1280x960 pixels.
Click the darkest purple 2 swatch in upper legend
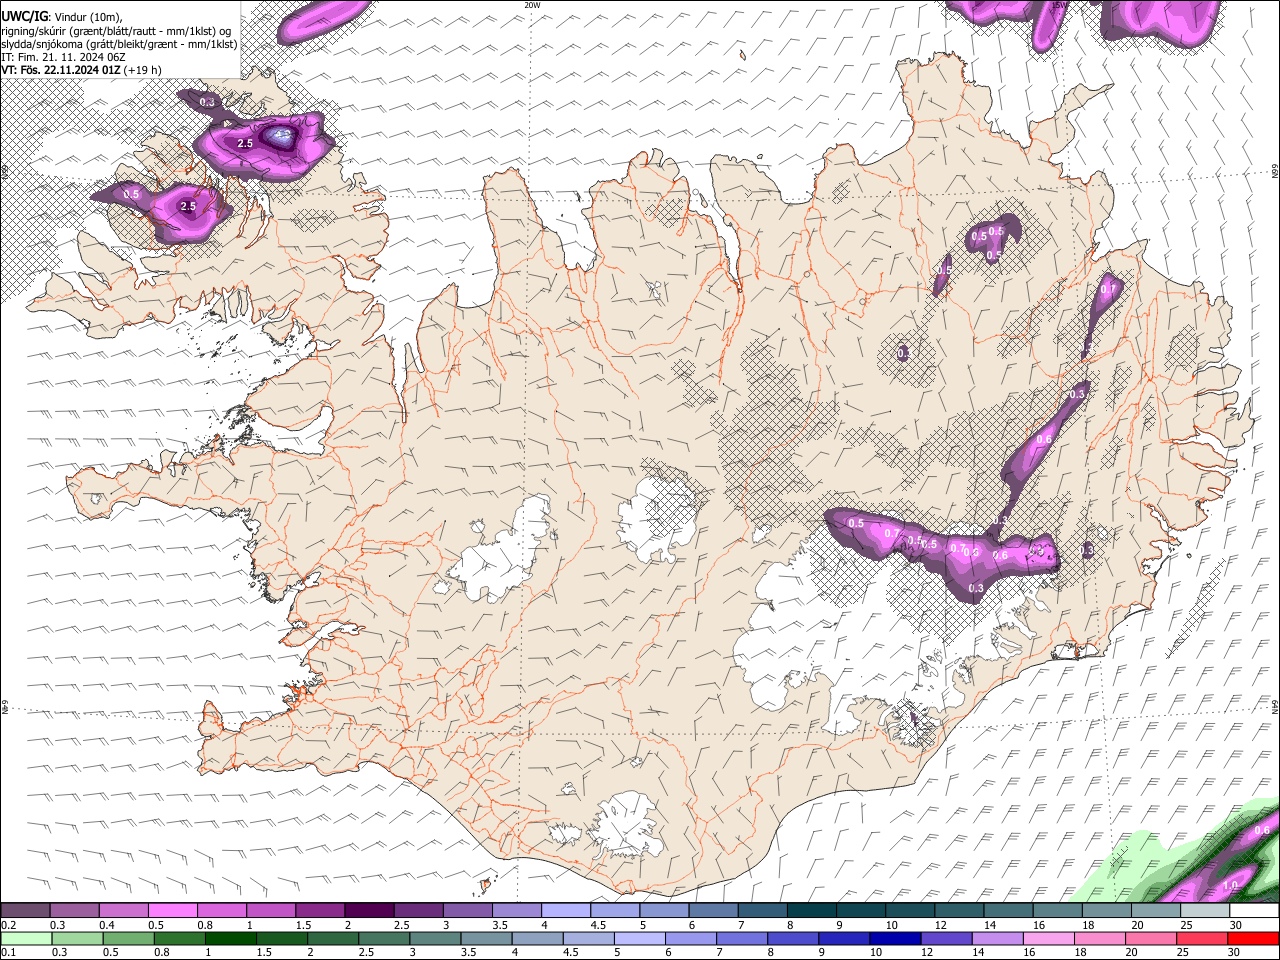368,910
